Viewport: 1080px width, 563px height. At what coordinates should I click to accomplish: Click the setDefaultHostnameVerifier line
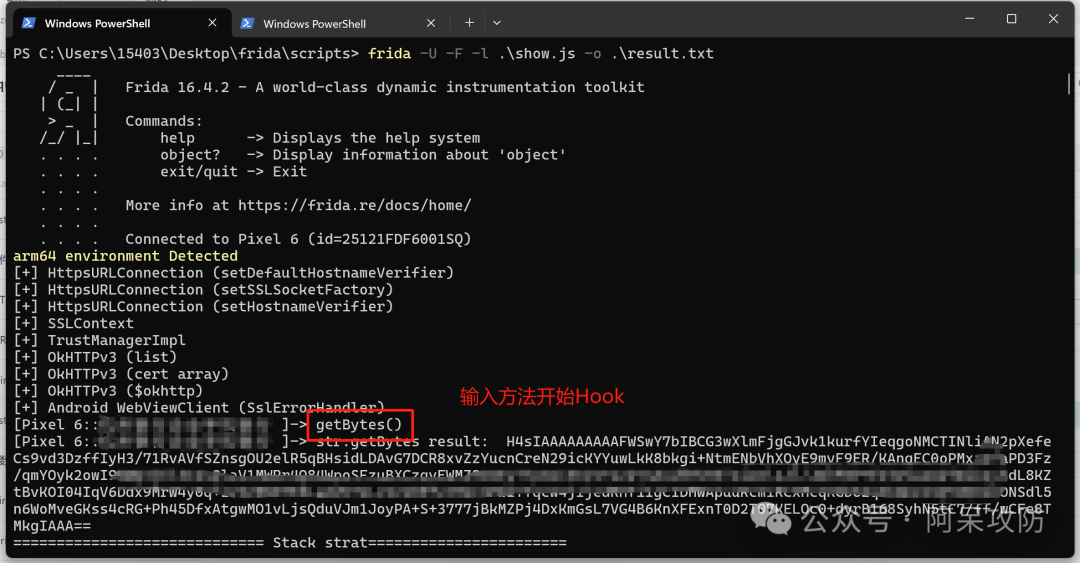click(x=233, y=273)
